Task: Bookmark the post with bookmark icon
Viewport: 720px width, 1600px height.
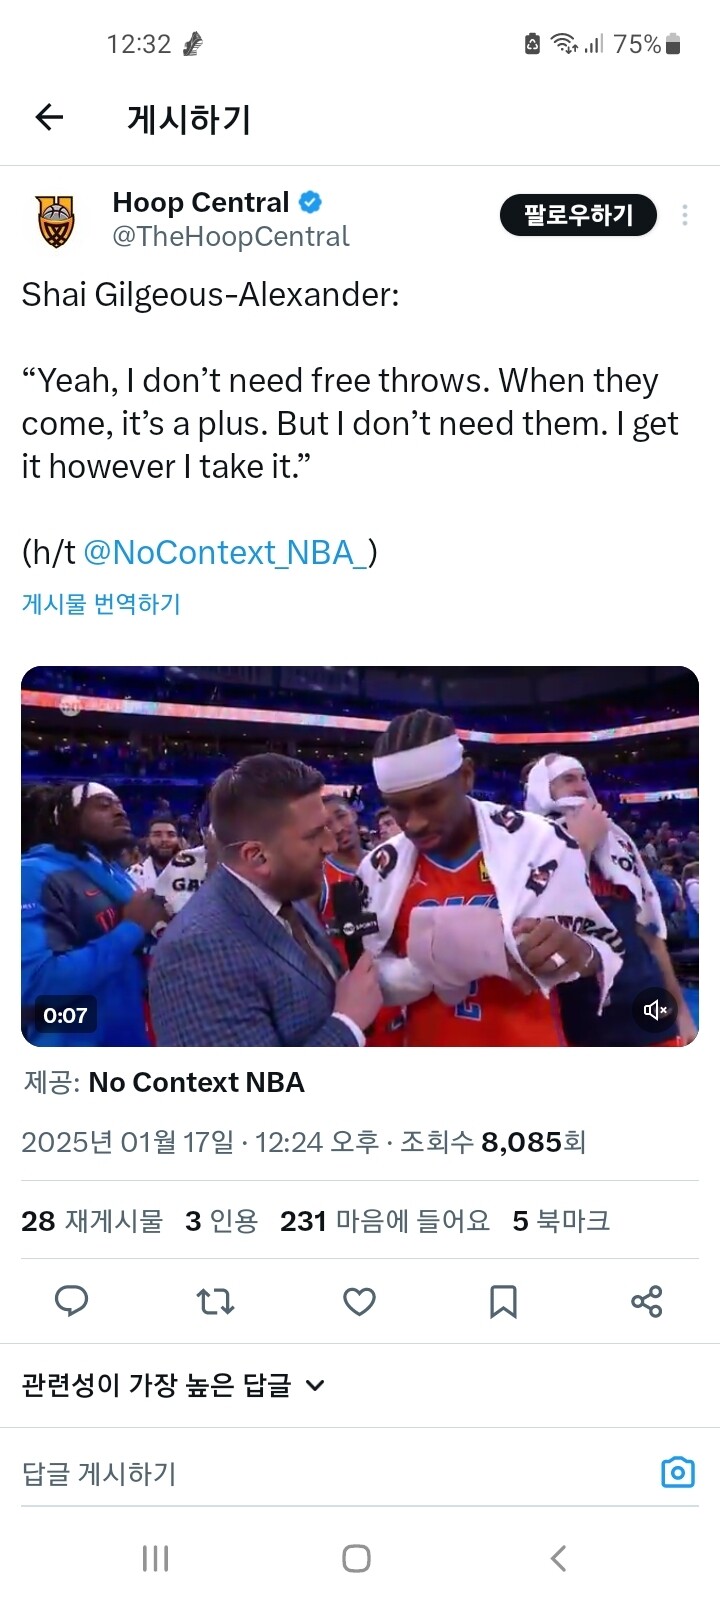Action: (503, 1301)
